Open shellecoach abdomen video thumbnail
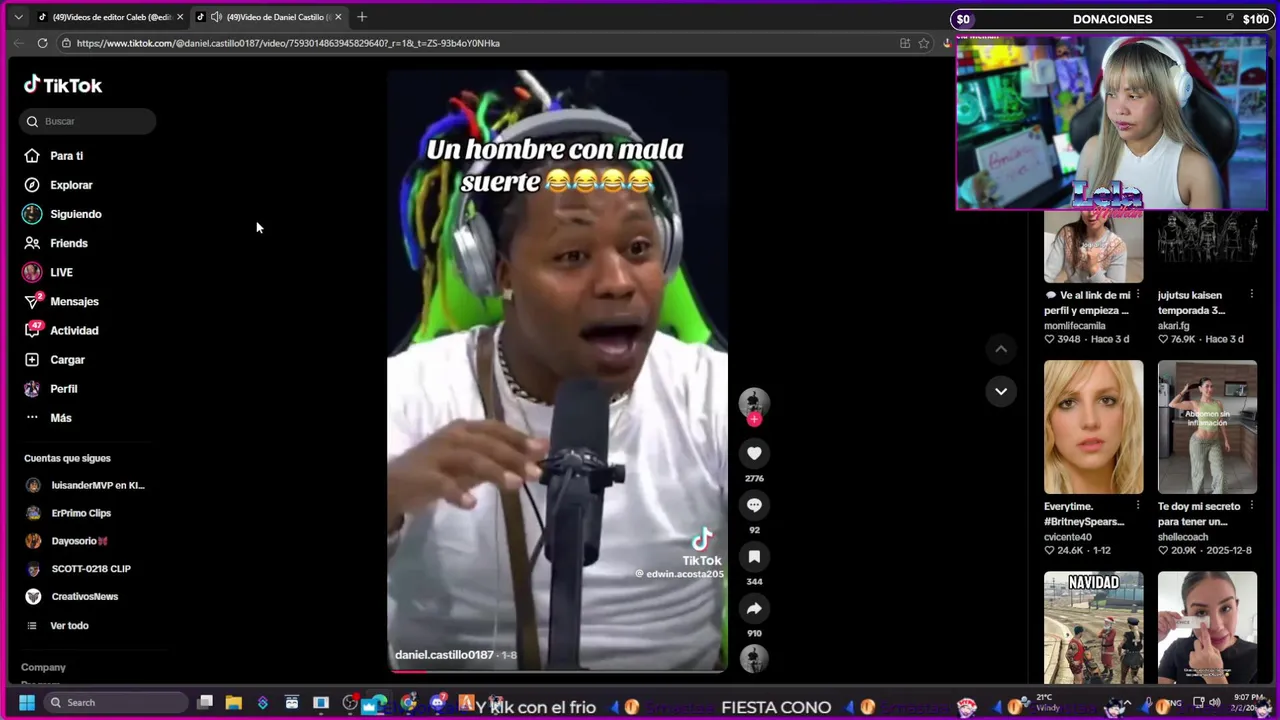The image size is (1280, 720). click(x=1207, y=427)
